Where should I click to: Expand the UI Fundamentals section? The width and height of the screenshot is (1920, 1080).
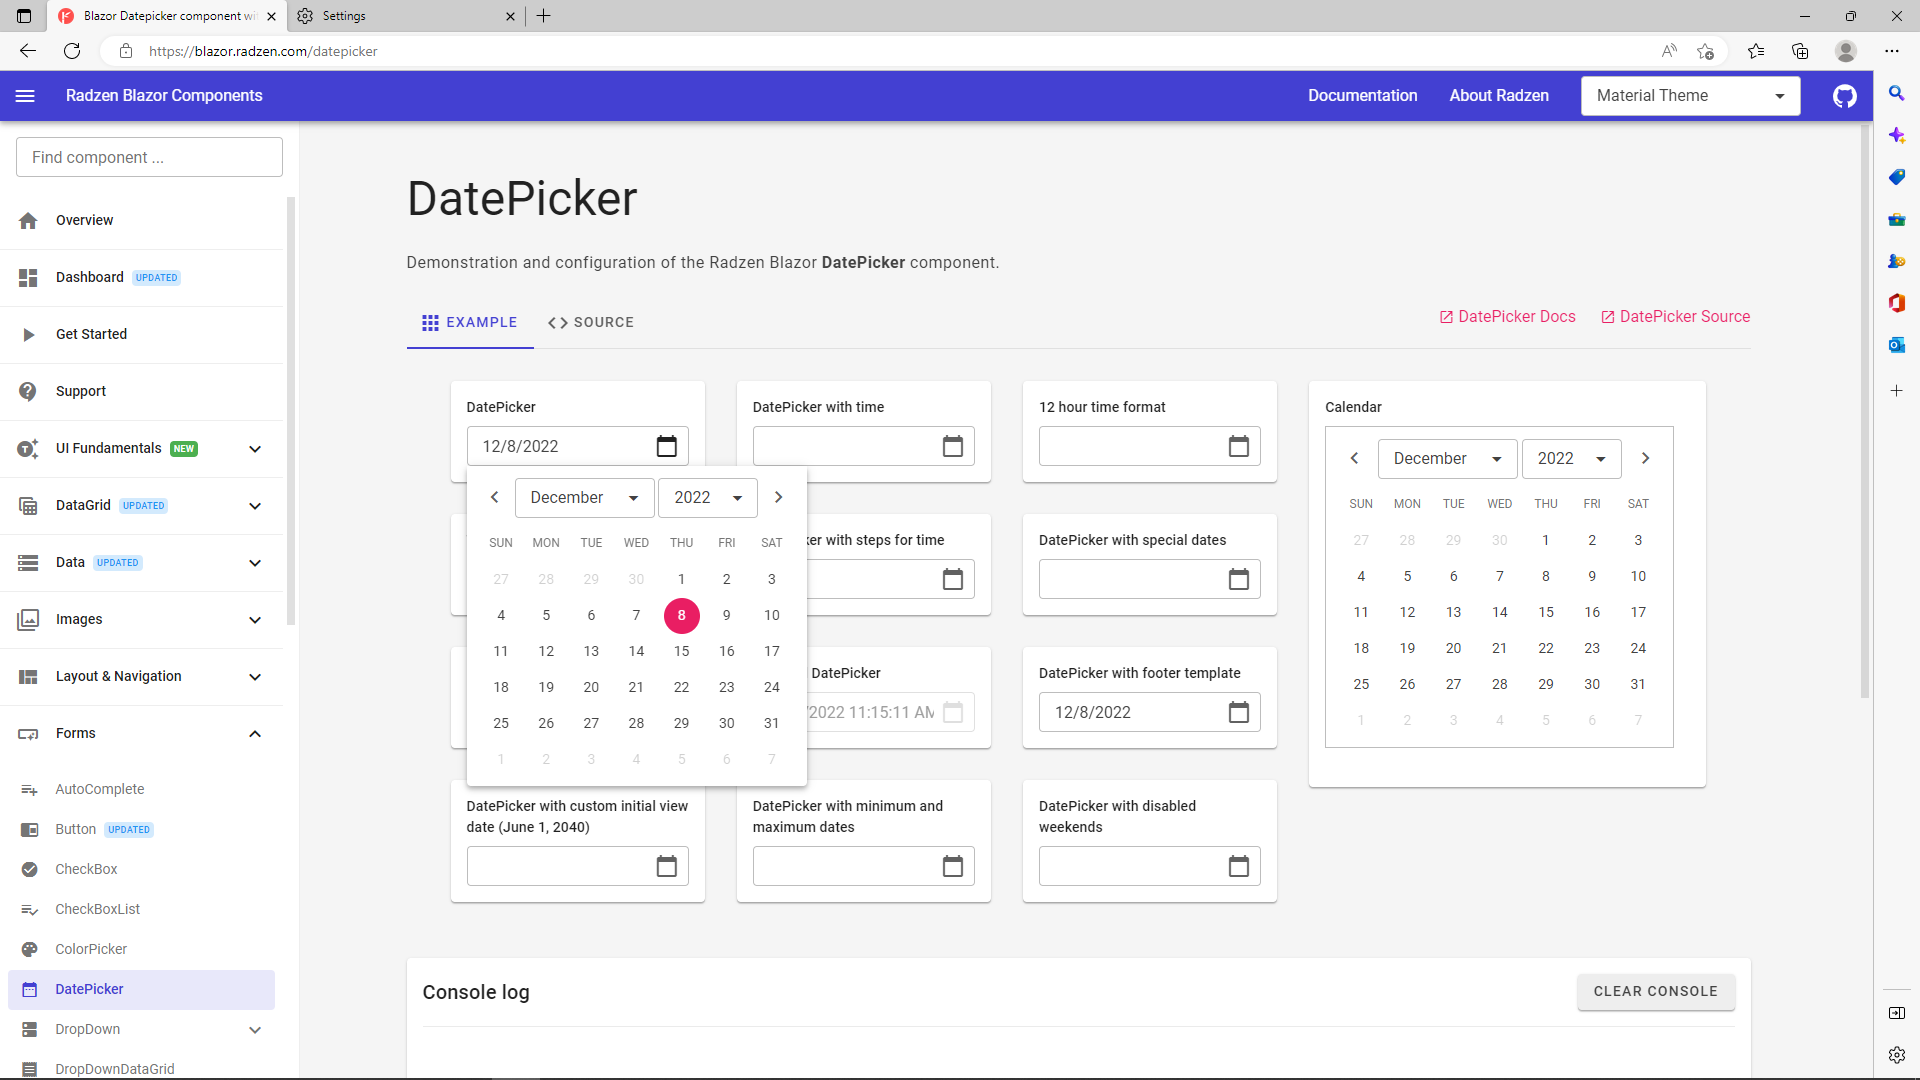click(x=254, y=449)
